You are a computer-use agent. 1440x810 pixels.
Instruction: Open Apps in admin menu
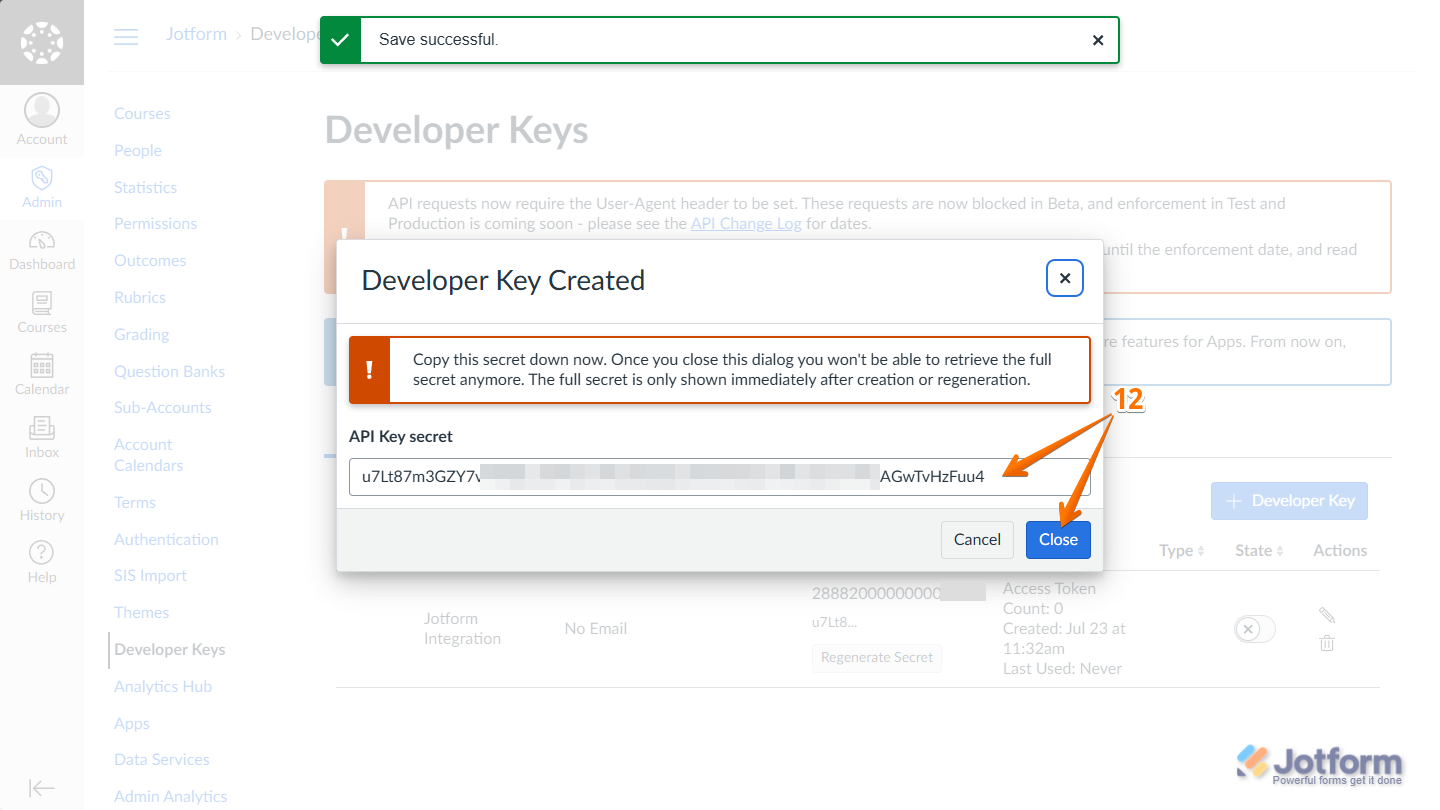(132, 723)
